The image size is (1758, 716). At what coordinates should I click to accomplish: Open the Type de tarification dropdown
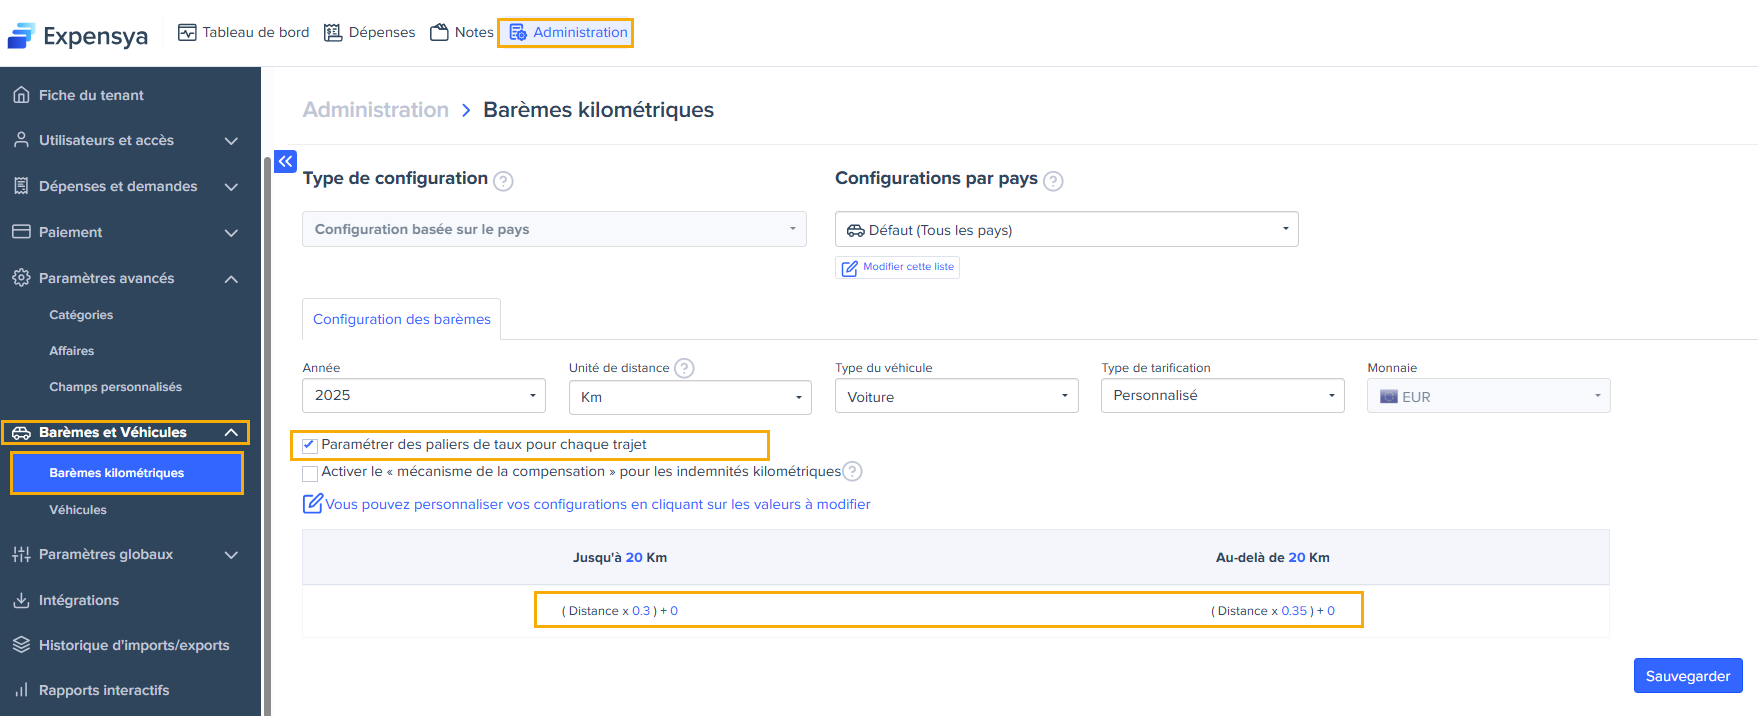pos(1222,396)
